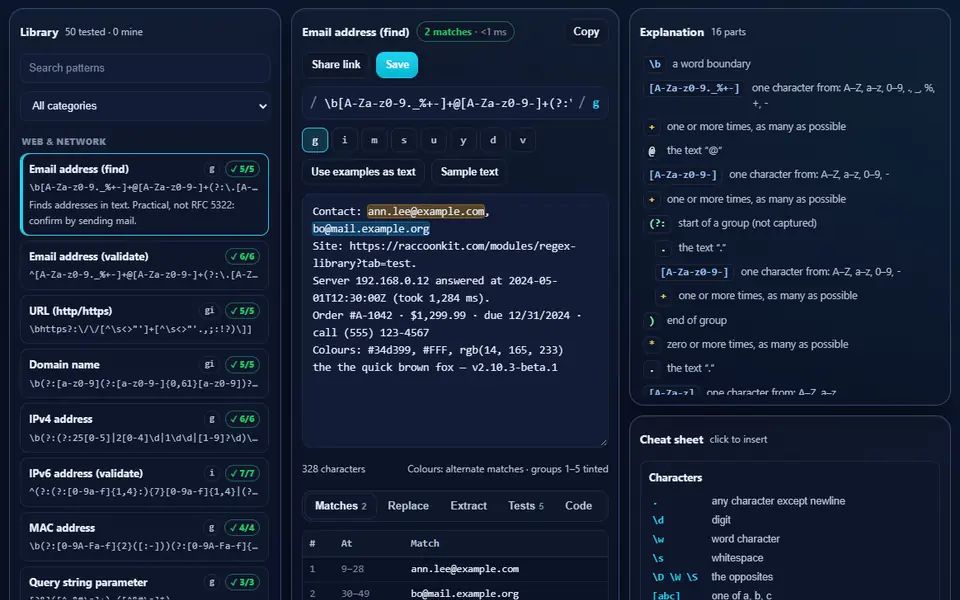This screenshot has height=600, width=960.
Task: Switch to the Replace tab
Action: (x=408, y=506)
